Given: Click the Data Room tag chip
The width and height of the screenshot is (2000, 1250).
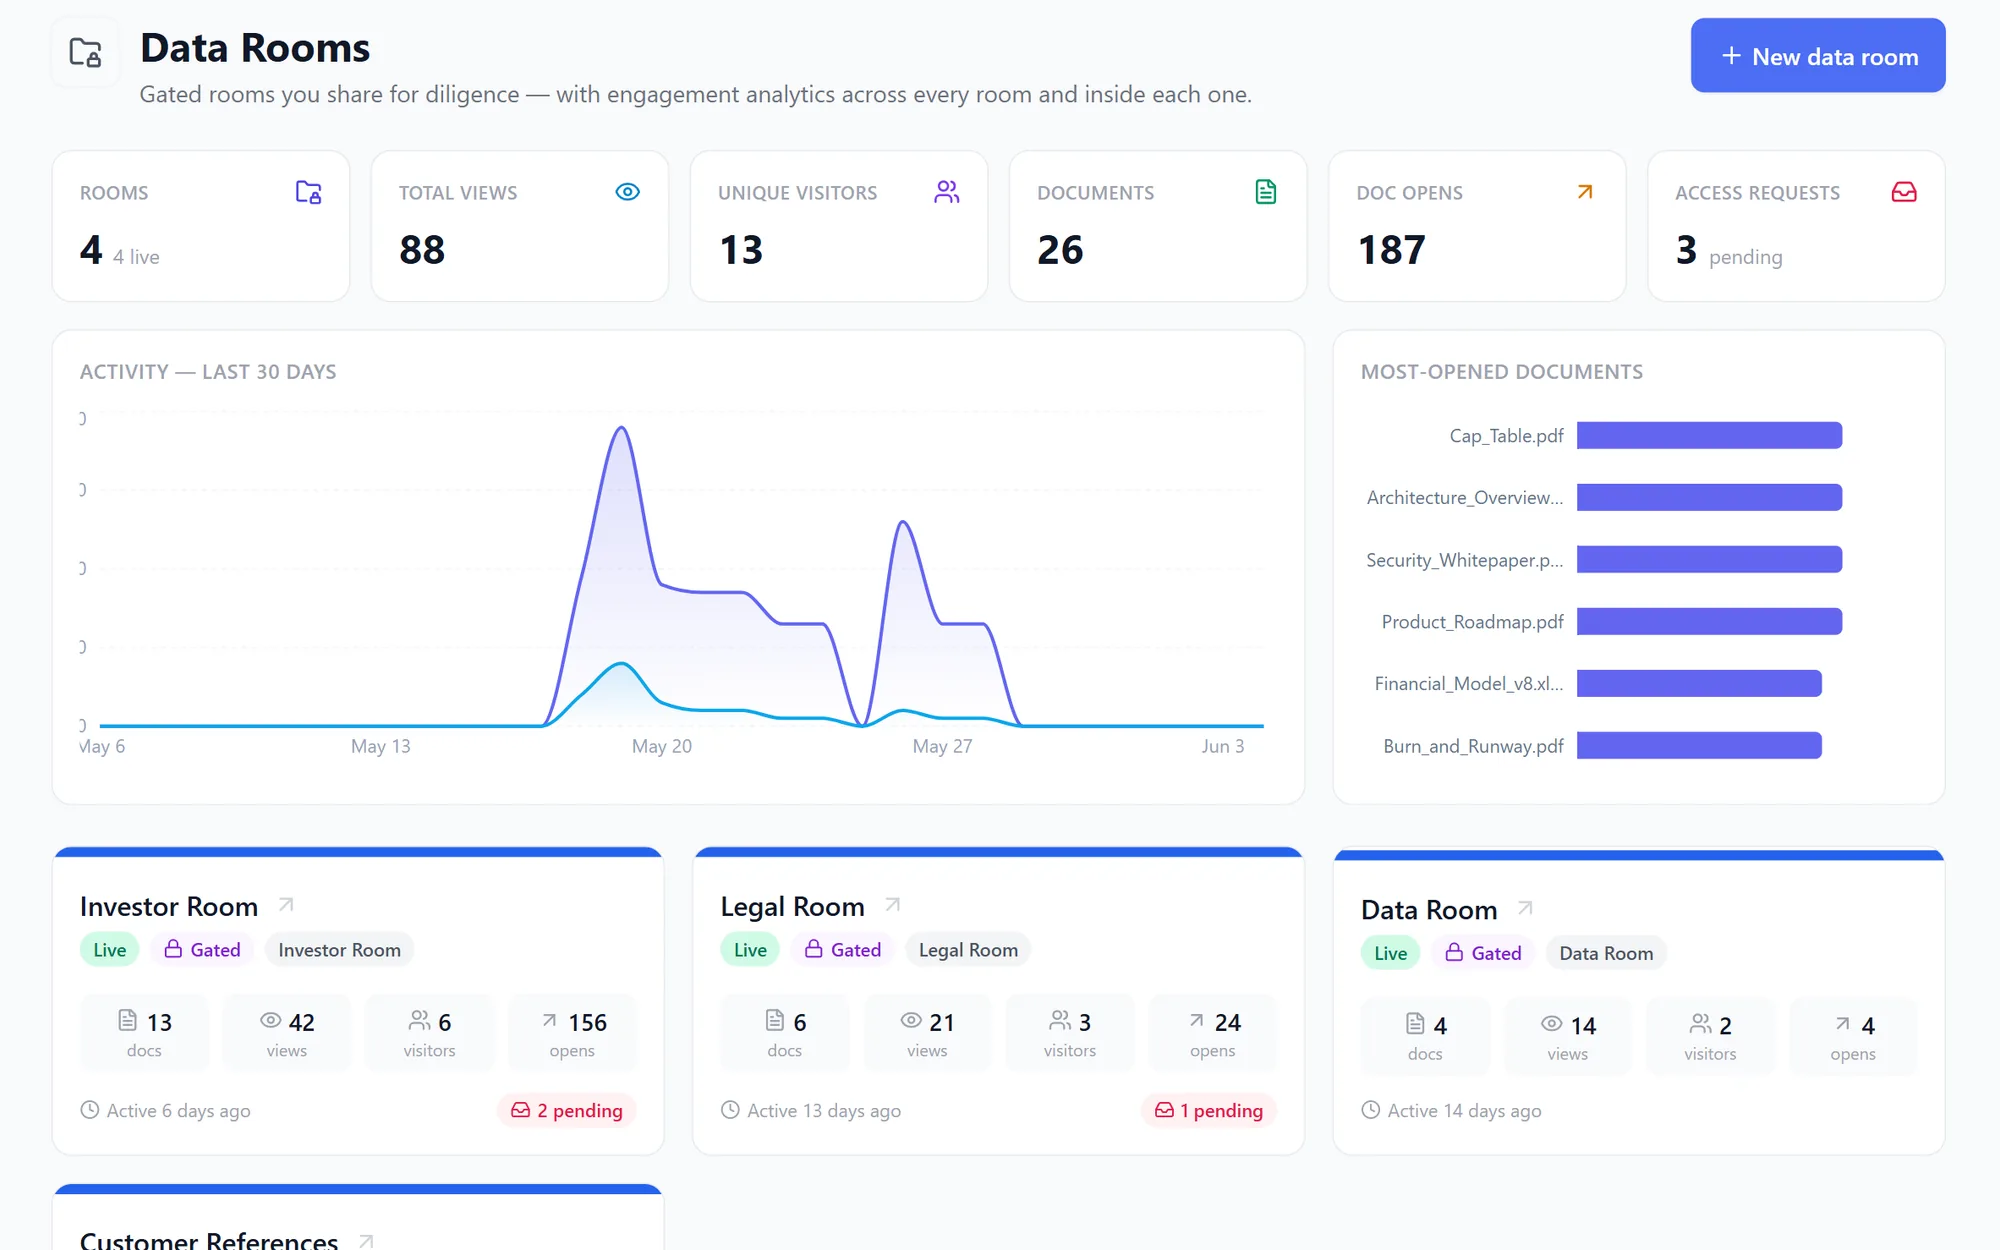Looking at the screenshot, I should (x=1607, y=953).
